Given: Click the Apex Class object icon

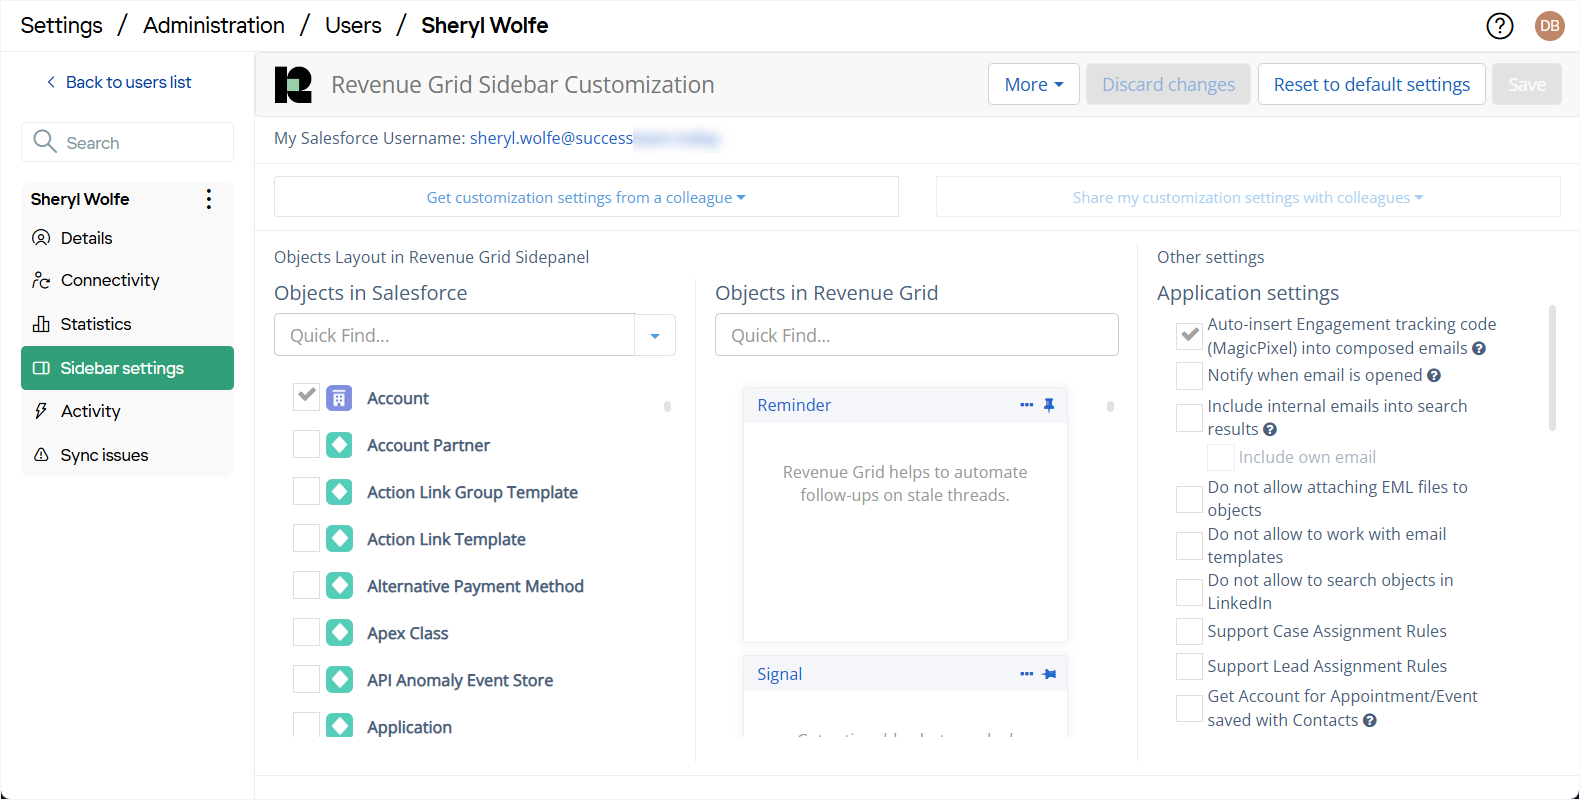Looking at the screenshot, I should coord(339,633).
